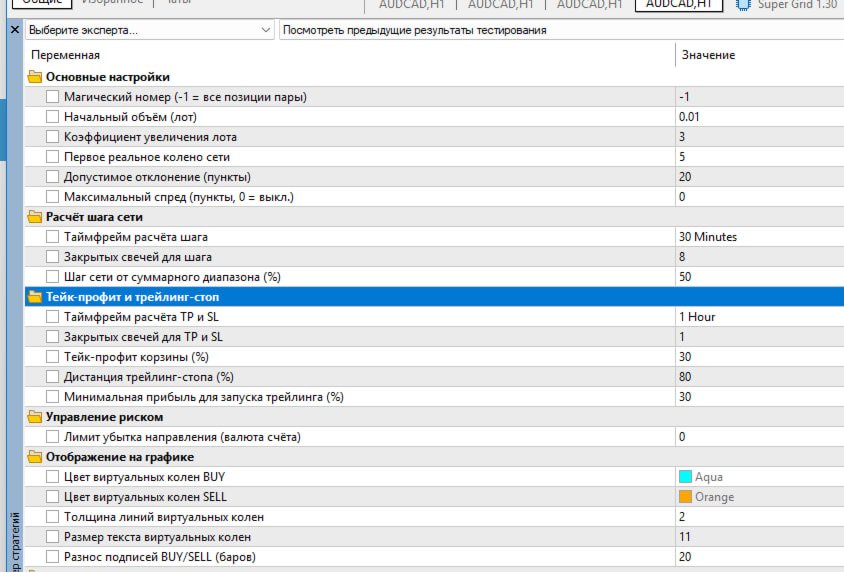Open '1 Hour' timeframe value
844x572 pixels.
(759, 317)
